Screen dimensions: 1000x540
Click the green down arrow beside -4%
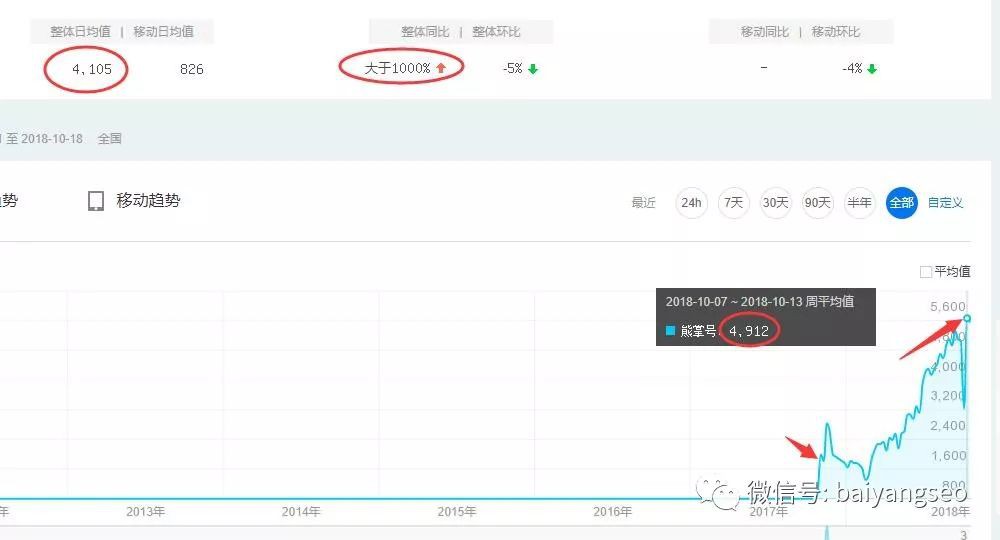click(x=872, y=69)
